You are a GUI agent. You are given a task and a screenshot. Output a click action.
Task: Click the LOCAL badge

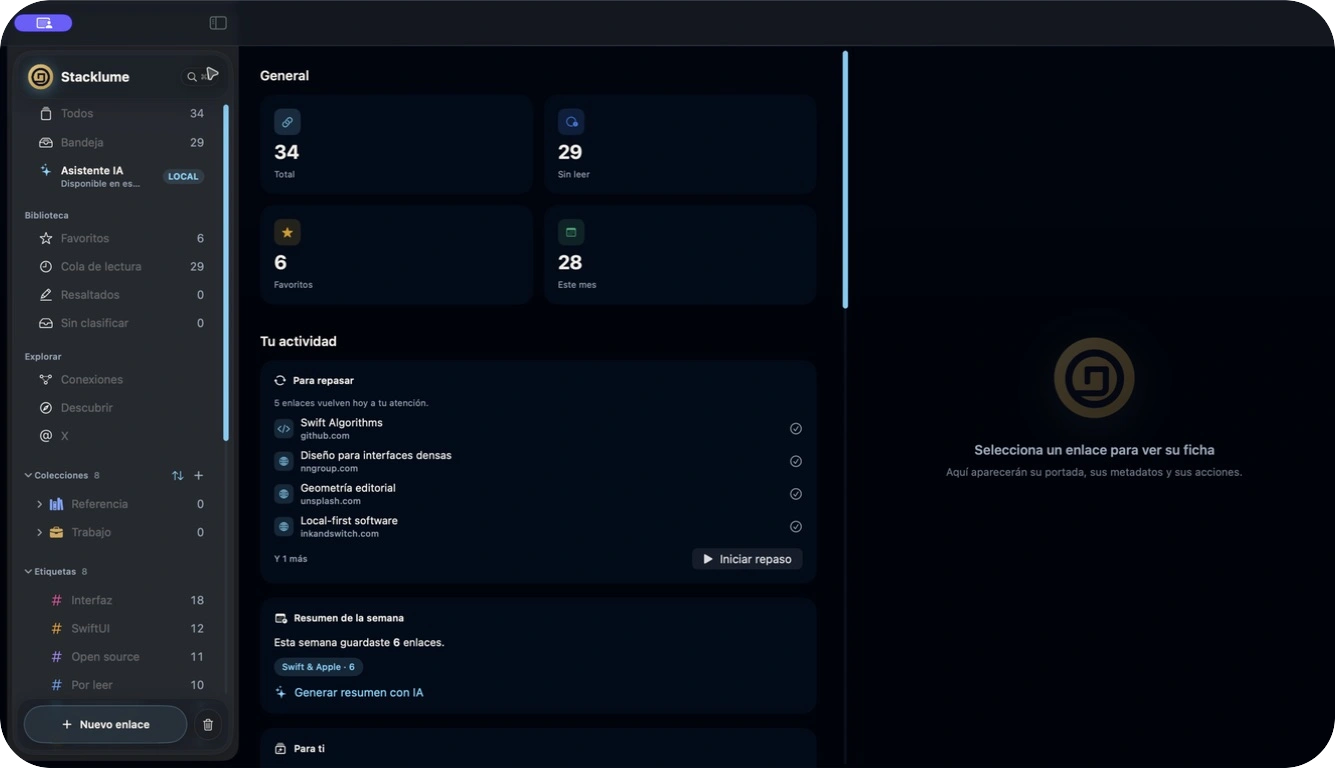183,177
